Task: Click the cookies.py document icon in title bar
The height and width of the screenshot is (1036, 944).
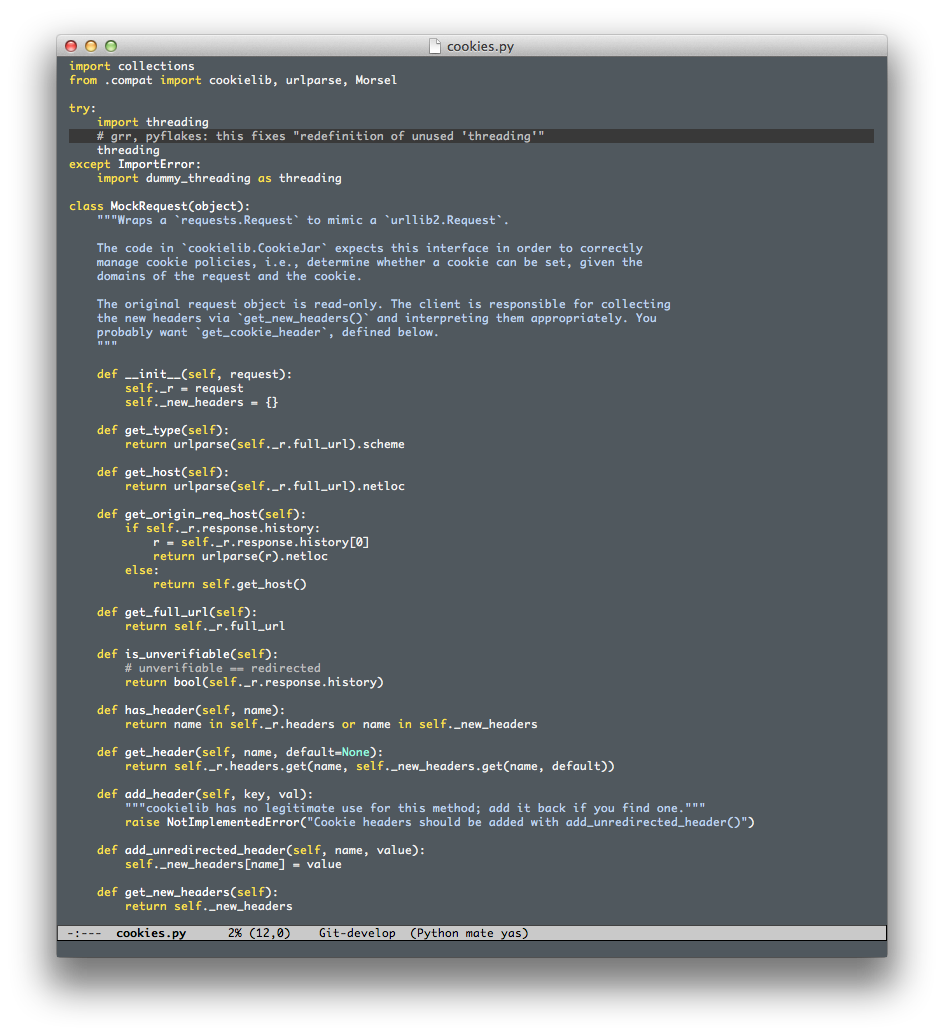Action: pos(435,46)
